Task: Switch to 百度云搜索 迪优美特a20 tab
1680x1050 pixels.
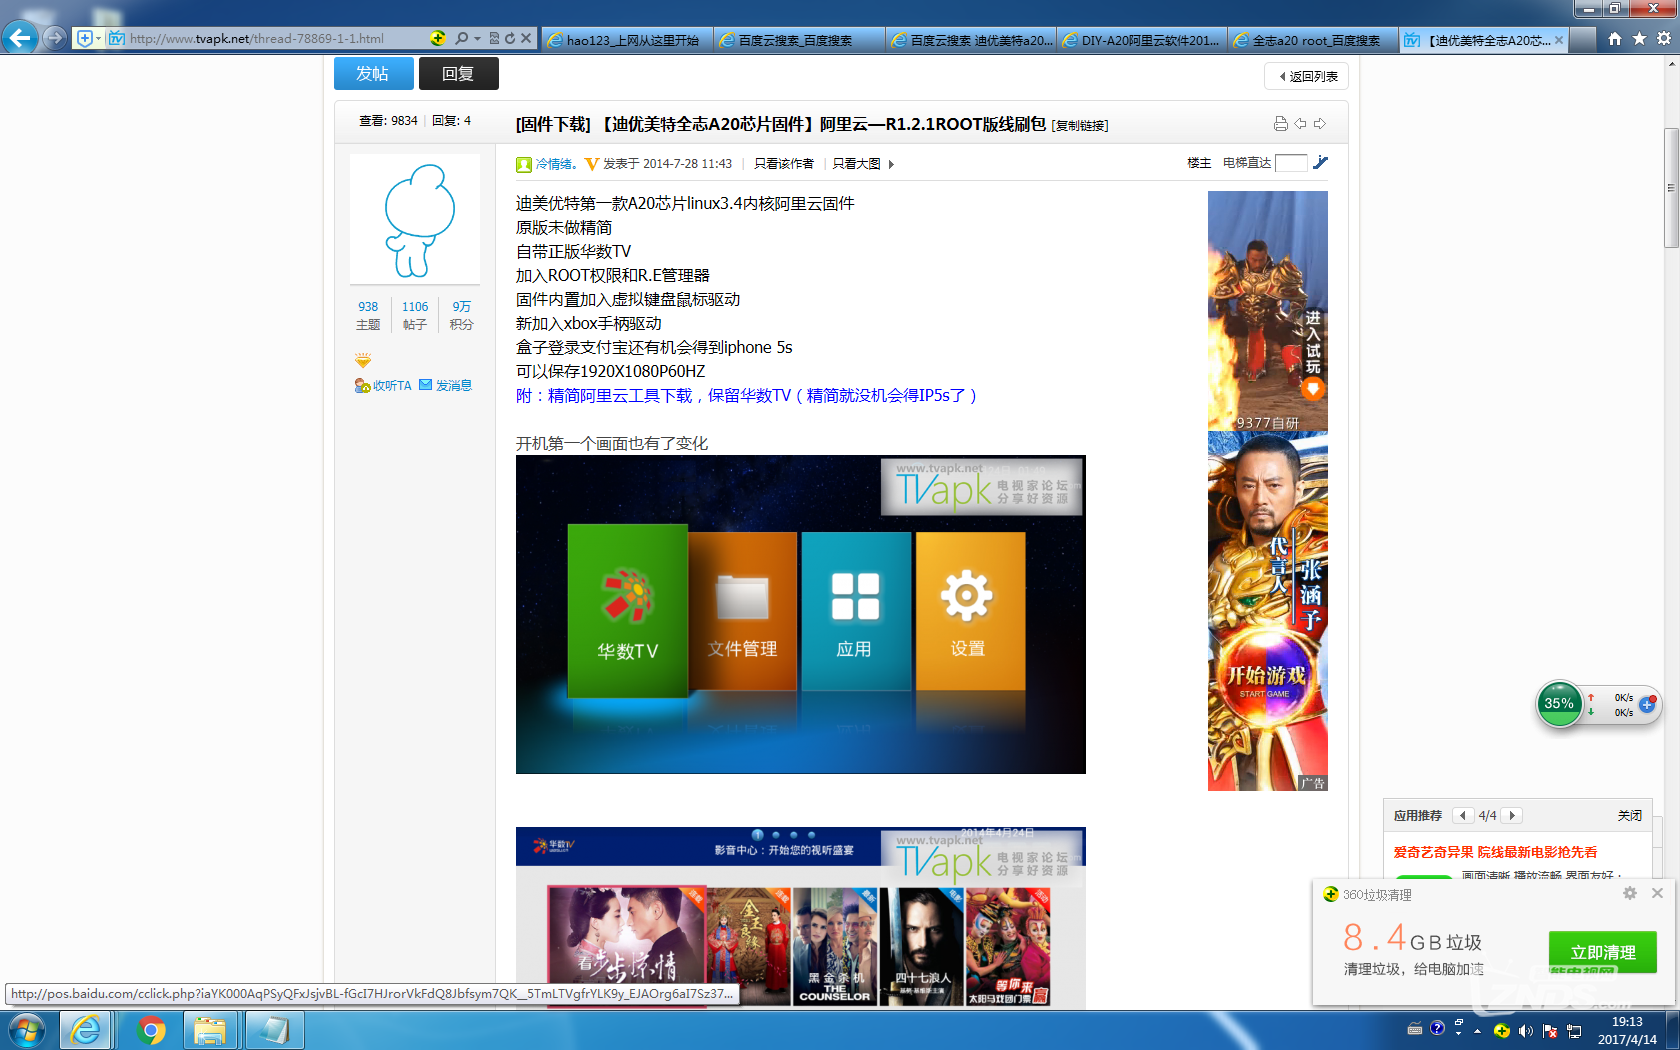Action: 972,40
